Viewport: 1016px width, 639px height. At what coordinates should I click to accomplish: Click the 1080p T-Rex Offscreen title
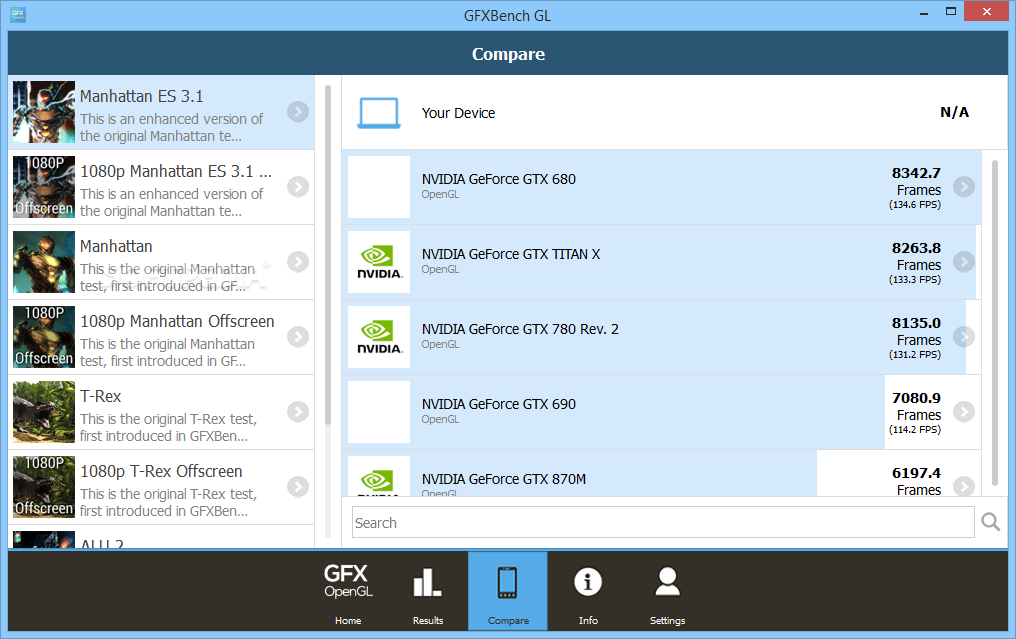pyautogui.click(x=161, y=471)
